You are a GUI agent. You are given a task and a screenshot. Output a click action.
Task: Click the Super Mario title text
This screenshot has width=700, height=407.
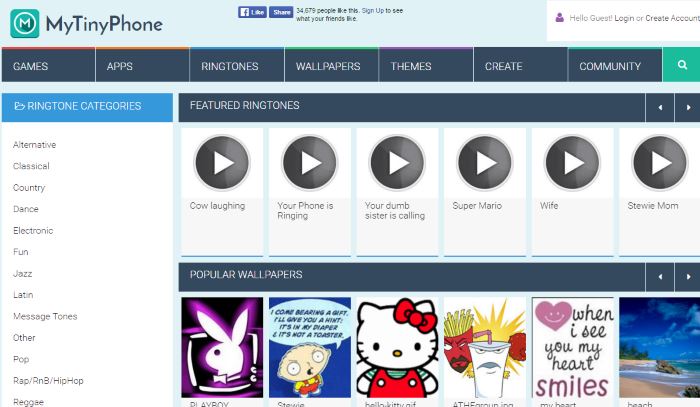[x=477, y=206]
